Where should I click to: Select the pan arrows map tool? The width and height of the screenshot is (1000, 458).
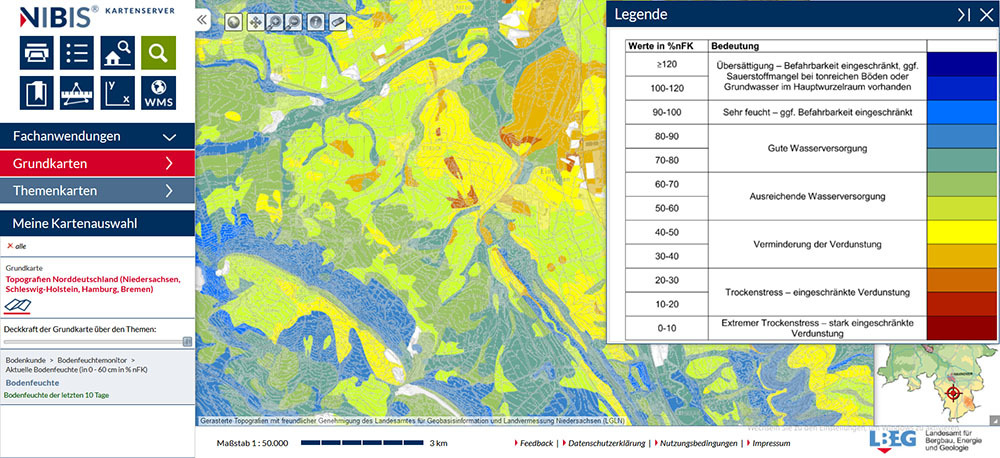click(254, 21)
